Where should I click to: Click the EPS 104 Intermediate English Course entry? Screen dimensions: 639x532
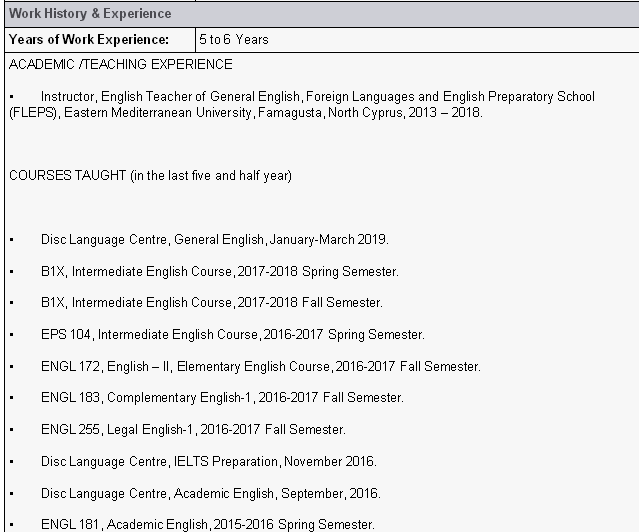point(232,335)
